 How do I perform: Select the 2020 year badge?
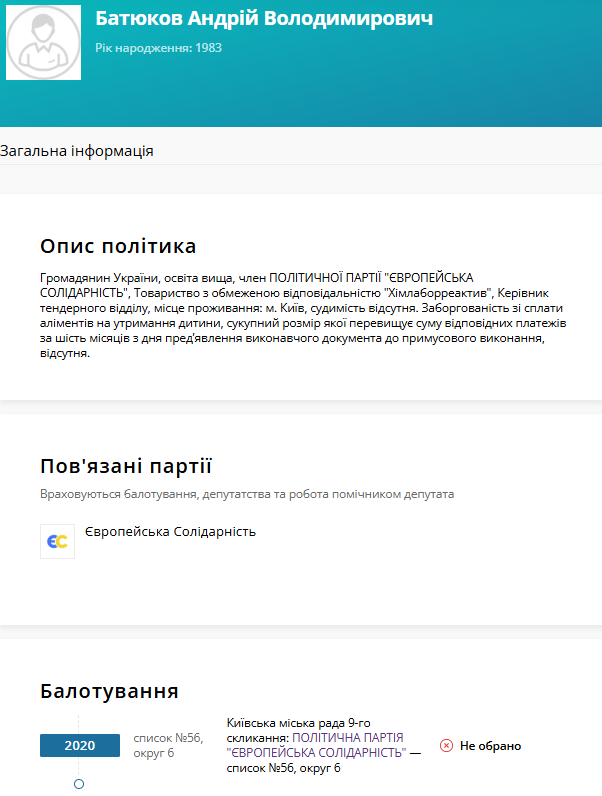point(79,746)
